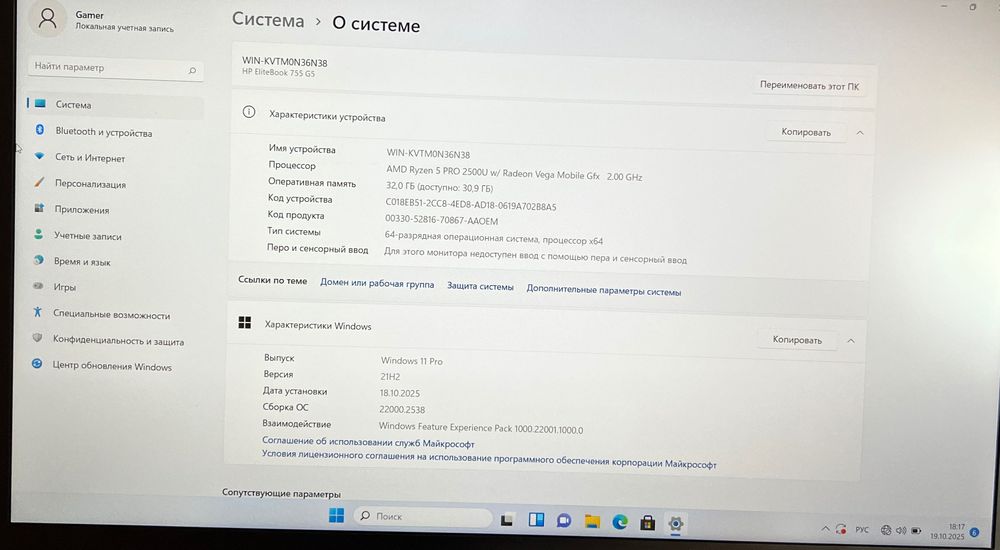Select device ID C018EB51-2CC8-4ED8-AD18-0619A702B8A5
This screenshot has height=550, width=1000.
pos(471,205)
